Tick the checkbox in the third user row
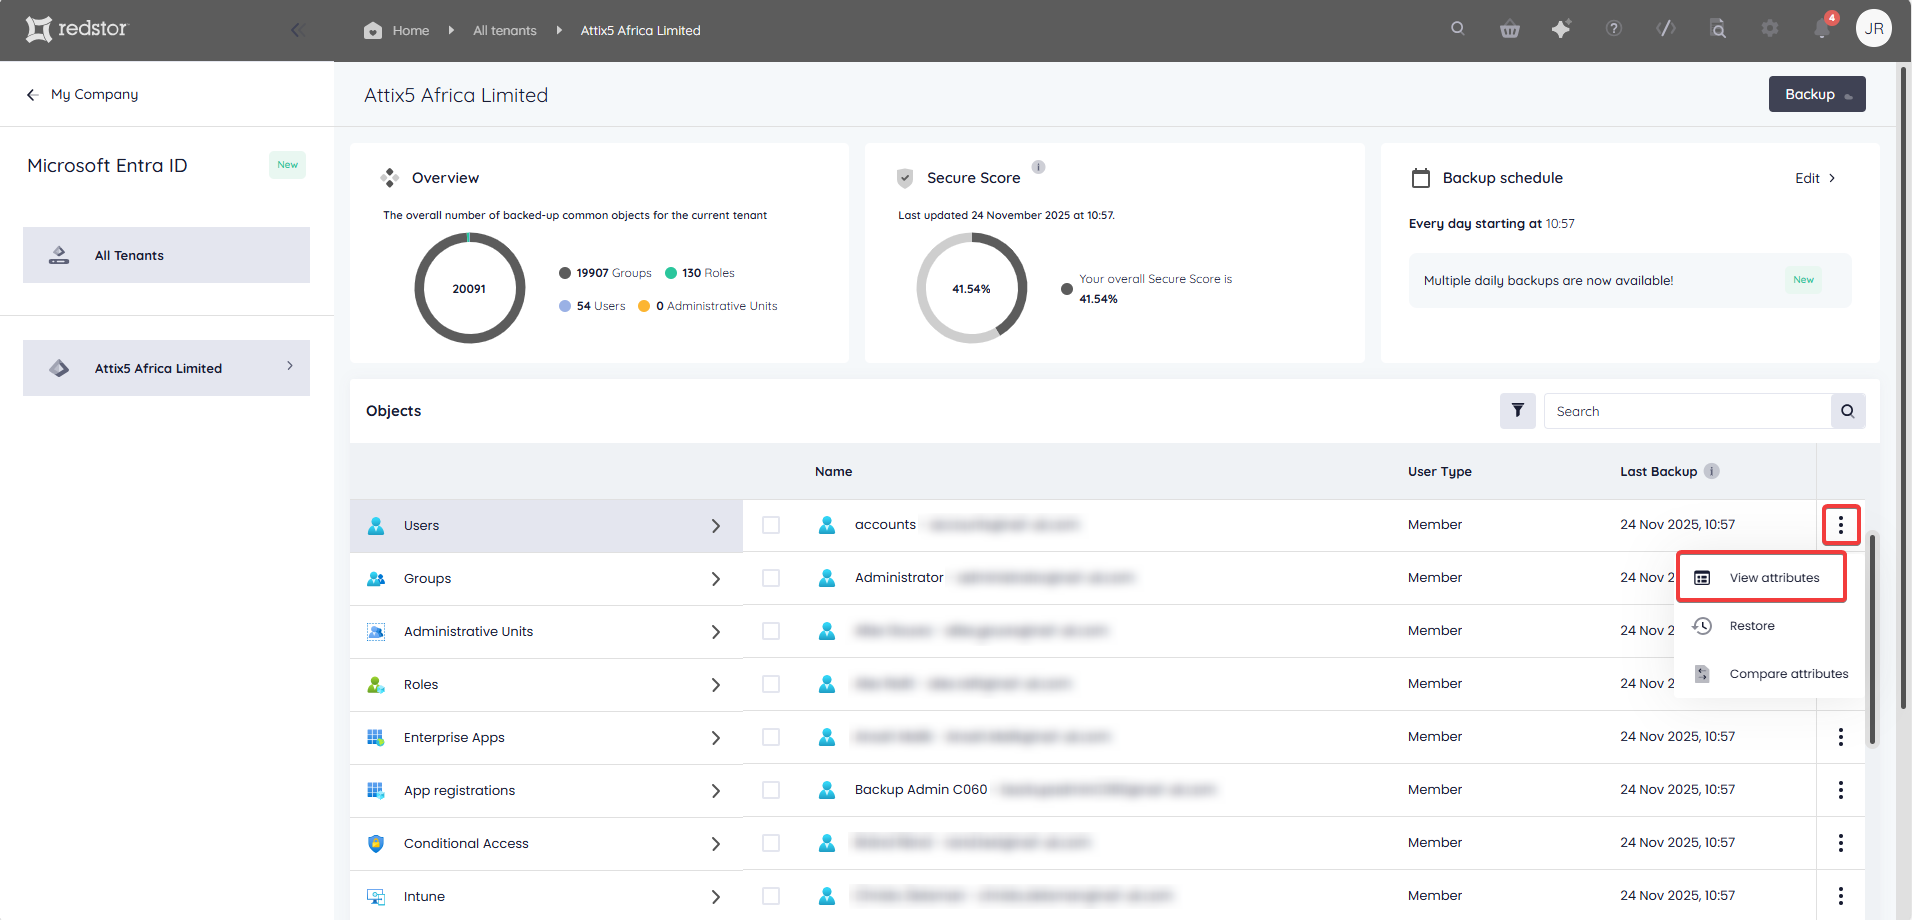This screenshot has width=1912, height=920. click(x=771, y=631)
